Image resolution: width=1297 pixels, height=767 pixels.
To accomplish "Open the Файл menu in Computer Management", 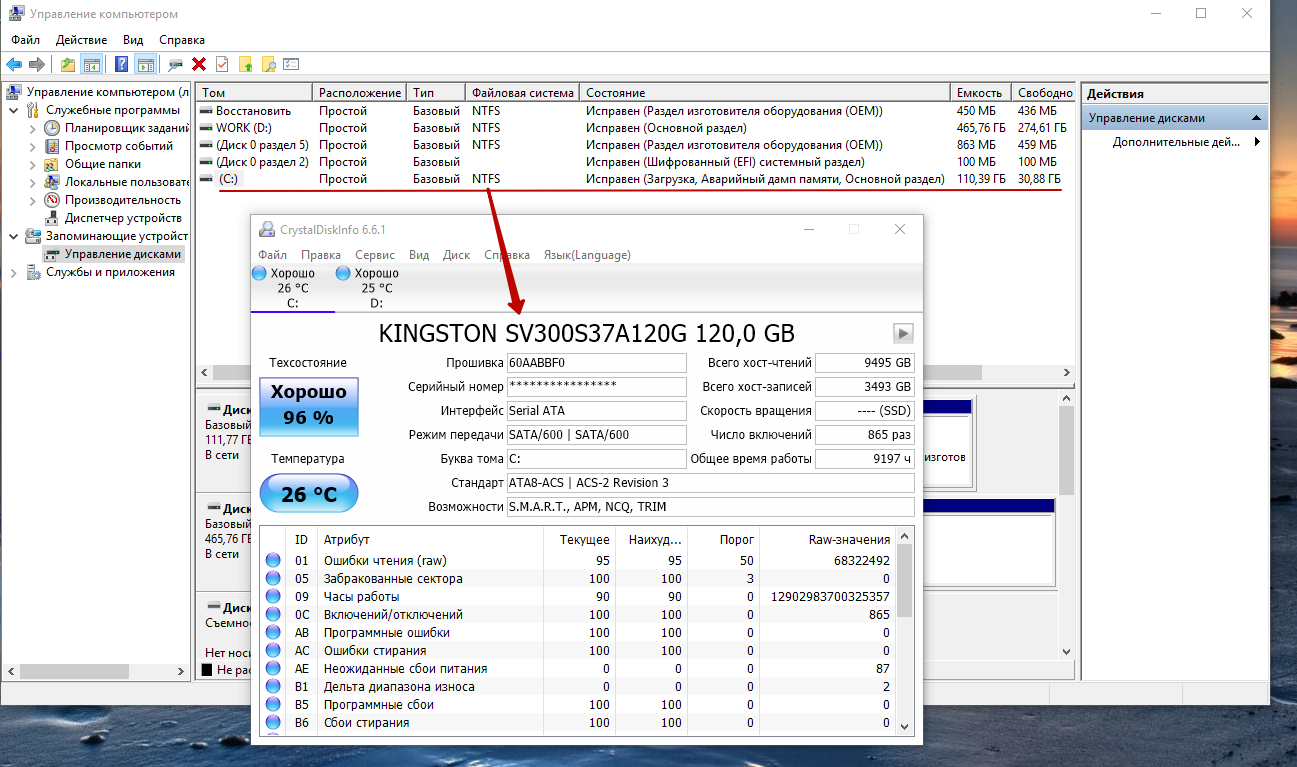I will pyautogui.click(x=26, y=40).
